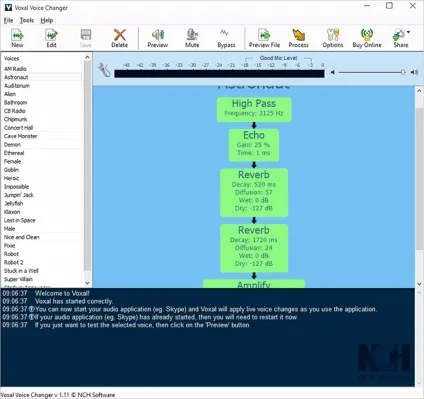The image size is (424, 399).
Task: Select the Cave Monster voice
Action: click(41, 136)
